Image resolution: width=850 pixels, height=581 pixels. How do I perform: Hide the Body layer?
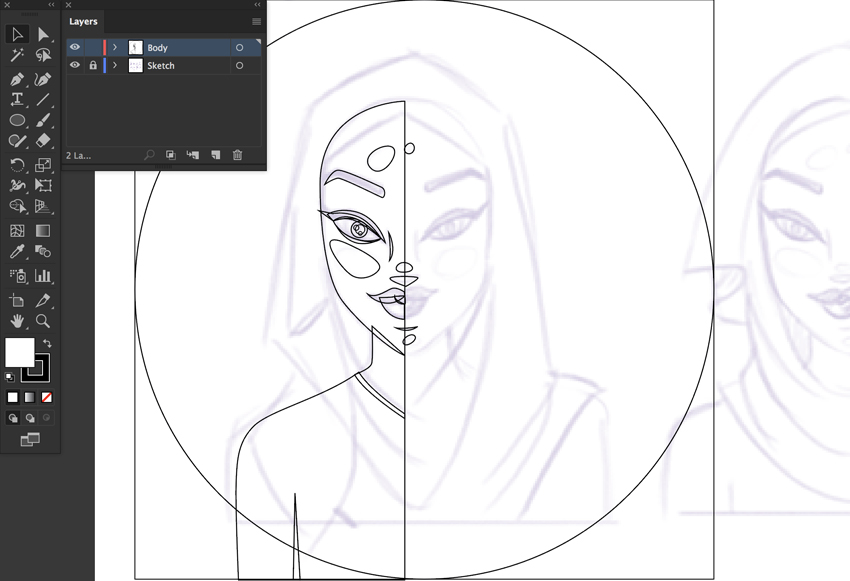tap(75, 47)
